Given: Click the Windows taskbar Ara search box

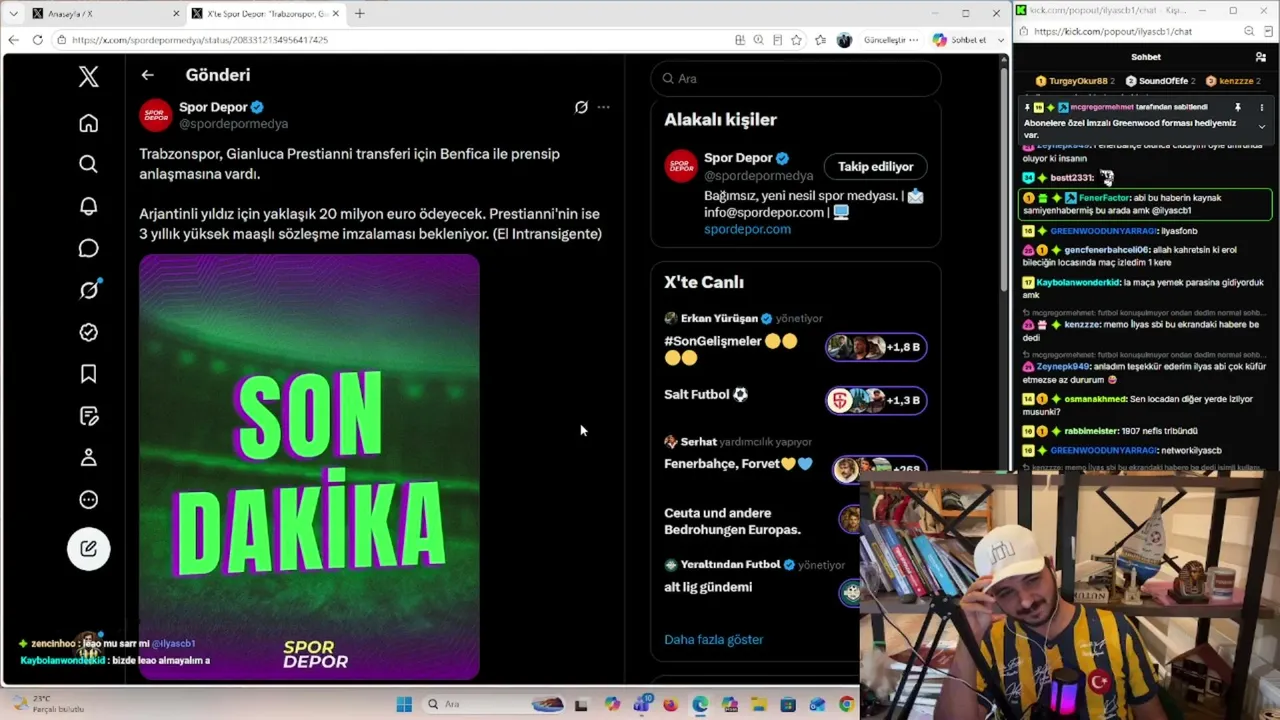Looking at the screenshot, I should coord(495,704).
